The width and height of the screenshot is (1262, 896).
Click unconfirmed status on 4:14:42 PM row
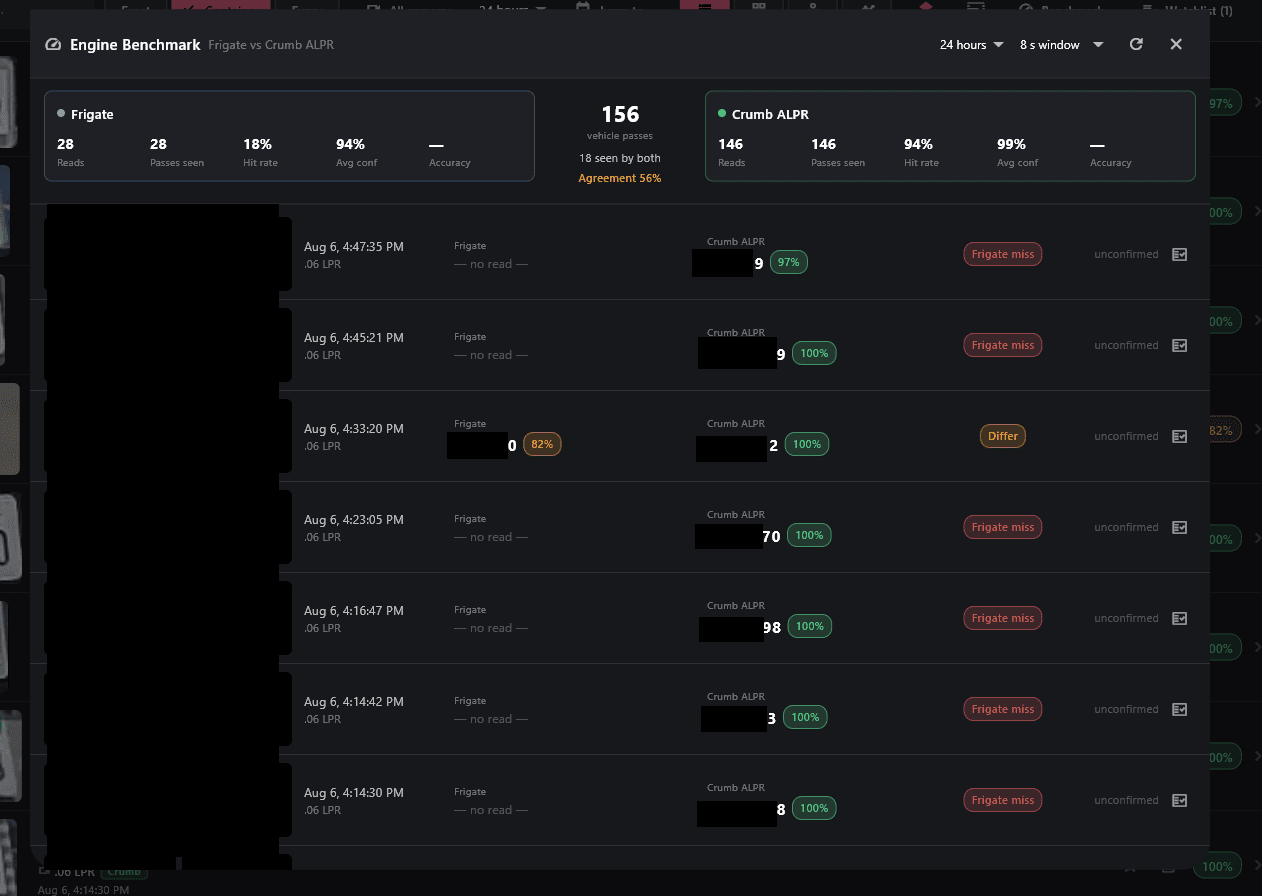click(x=1126, y=709)
